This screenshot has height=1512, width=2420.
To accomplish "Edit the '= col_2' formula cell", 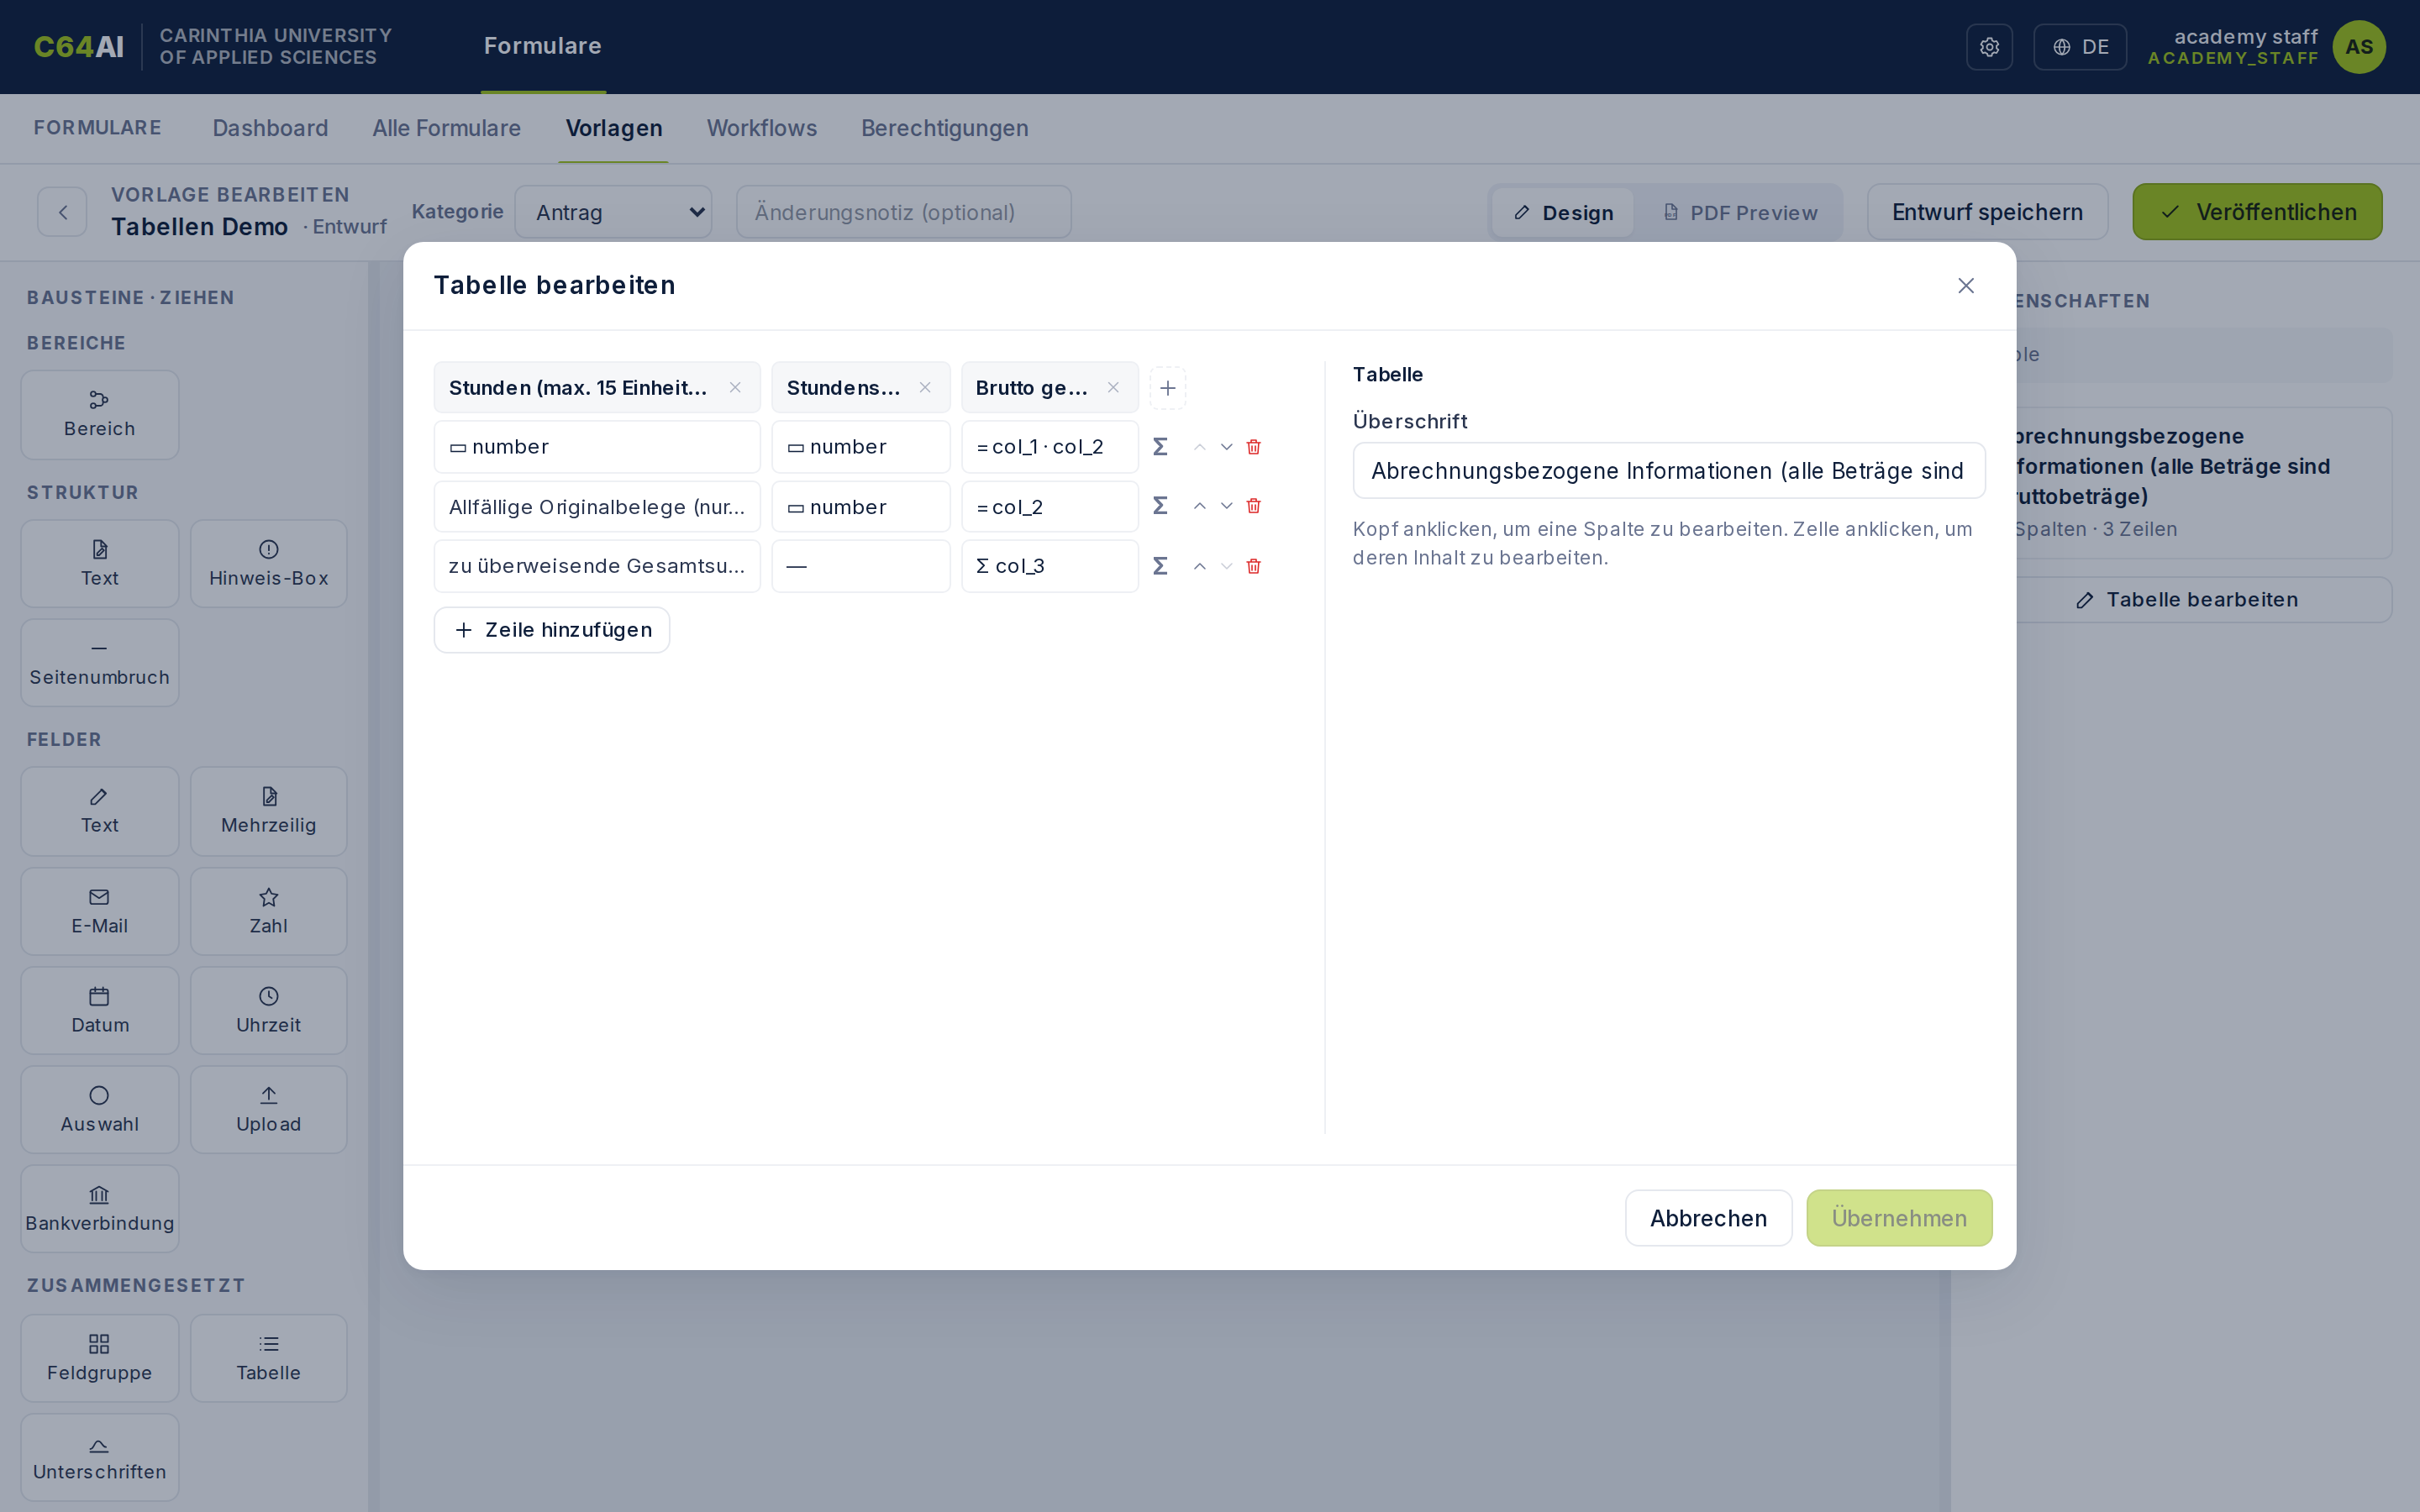I will pos(1050,507).
